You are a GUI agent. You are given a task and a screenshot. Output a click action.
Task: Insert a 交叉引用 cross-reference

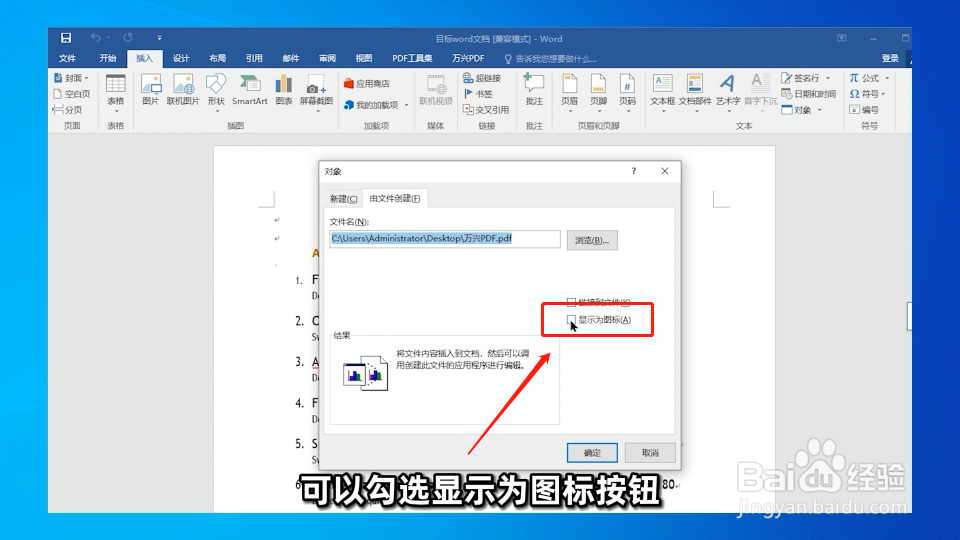[x=486, y=110]
